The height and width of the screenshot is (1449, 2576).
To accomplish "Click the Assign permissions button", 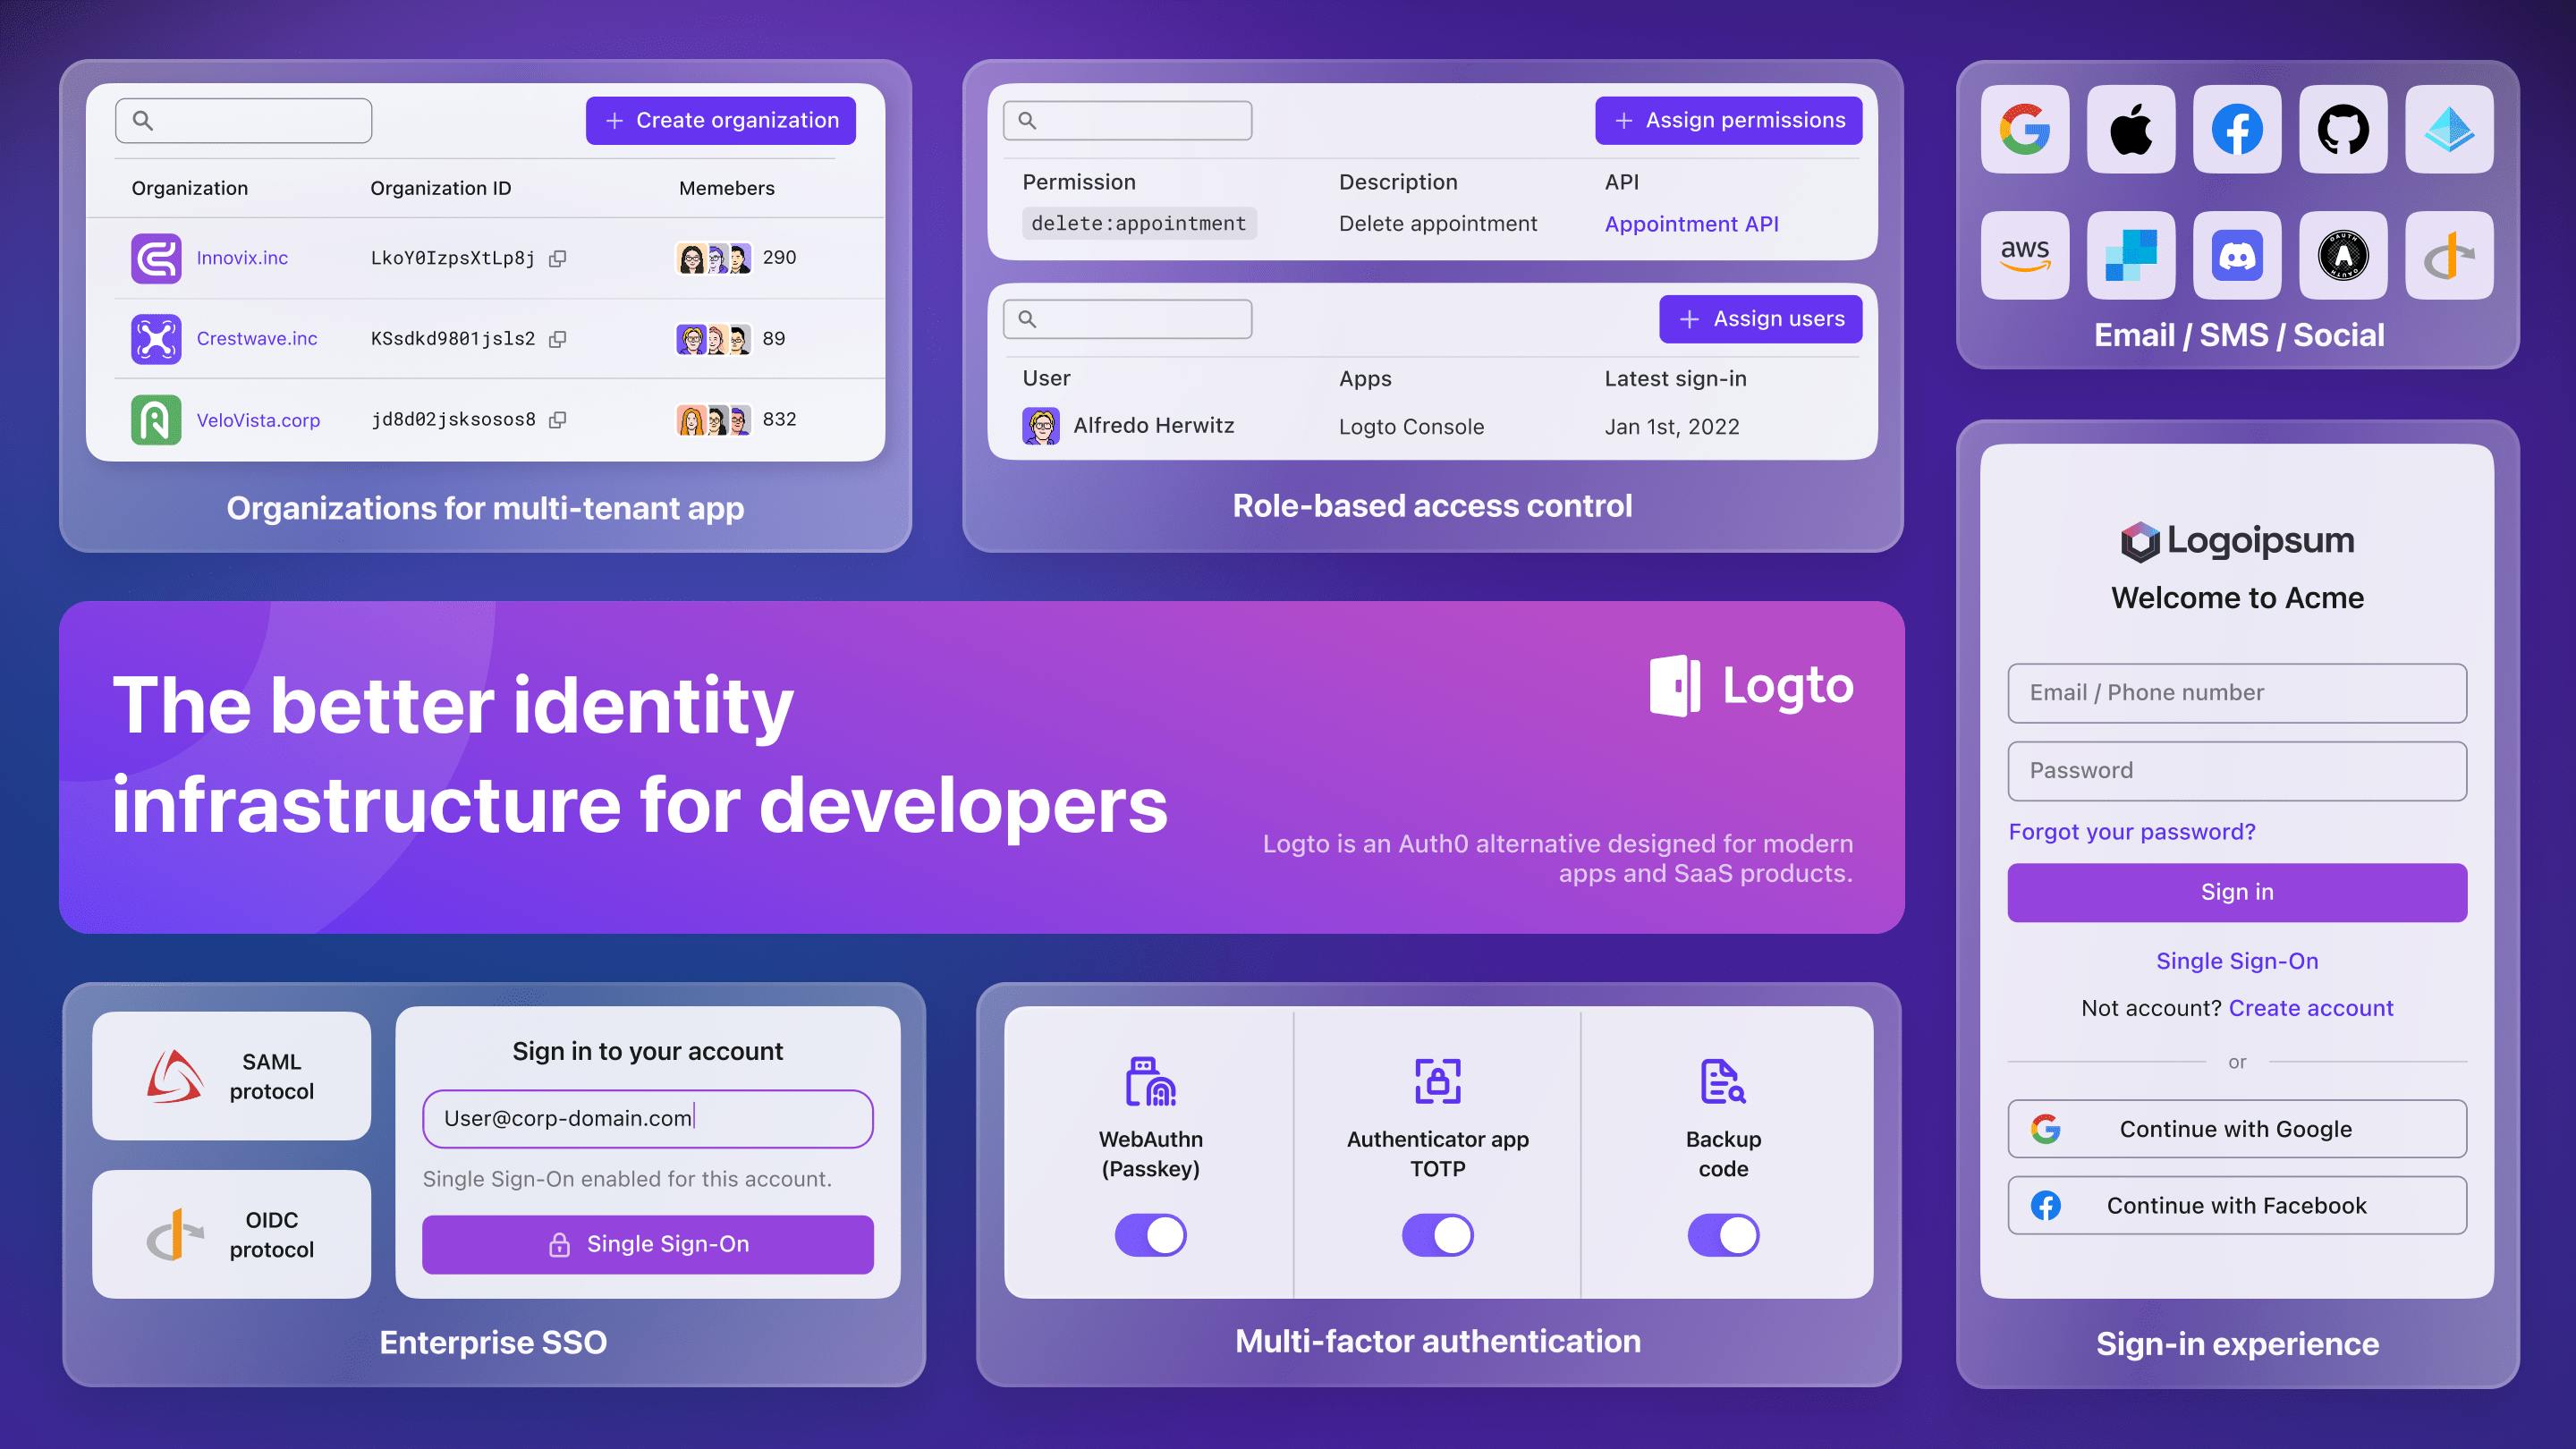I will pos(1729,120).
